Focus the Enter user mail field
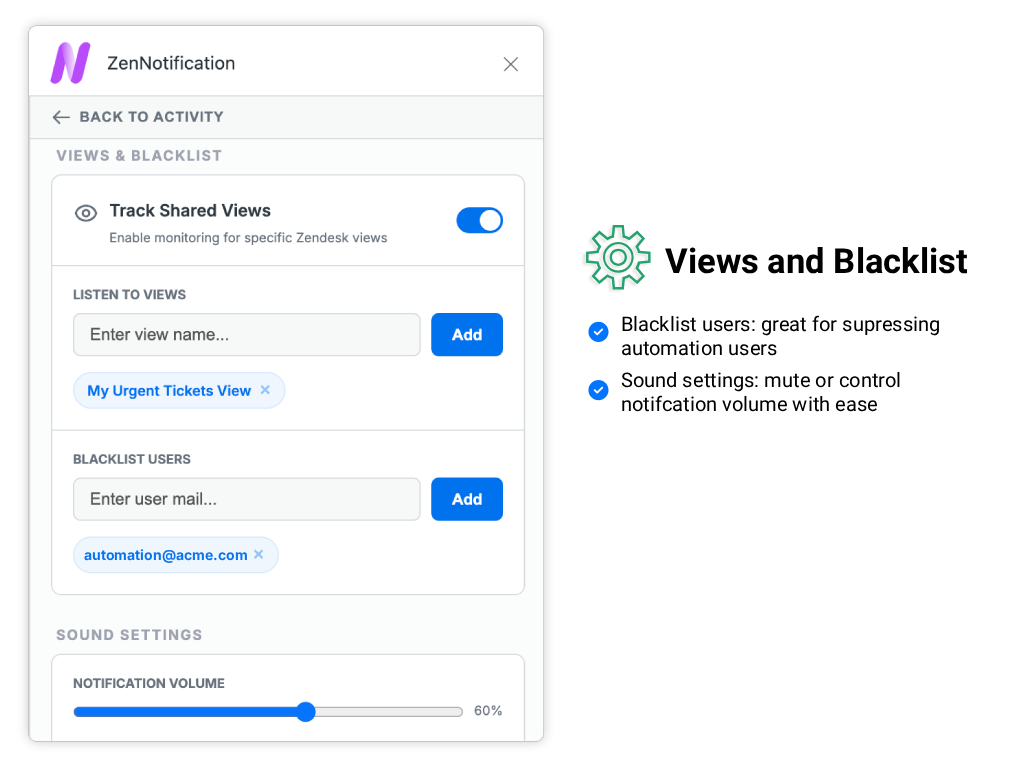1024x768 pixels. [x=246, y=499]
